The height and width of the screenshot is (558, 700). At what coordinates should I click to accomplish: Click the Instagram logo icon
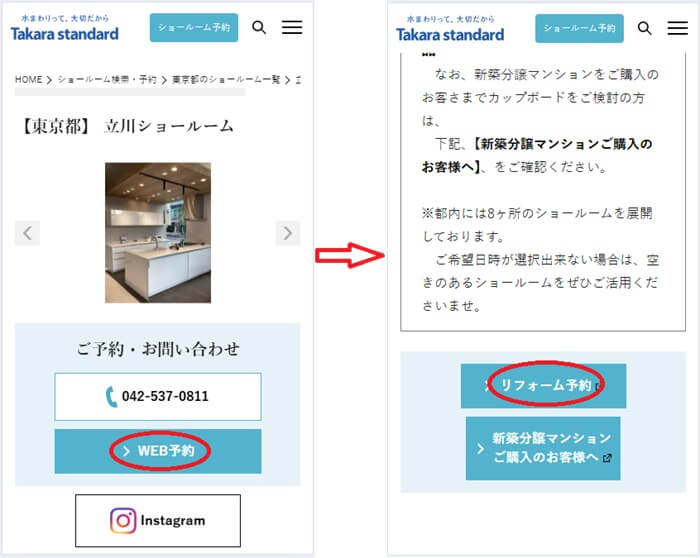click(x=123, y=521)
